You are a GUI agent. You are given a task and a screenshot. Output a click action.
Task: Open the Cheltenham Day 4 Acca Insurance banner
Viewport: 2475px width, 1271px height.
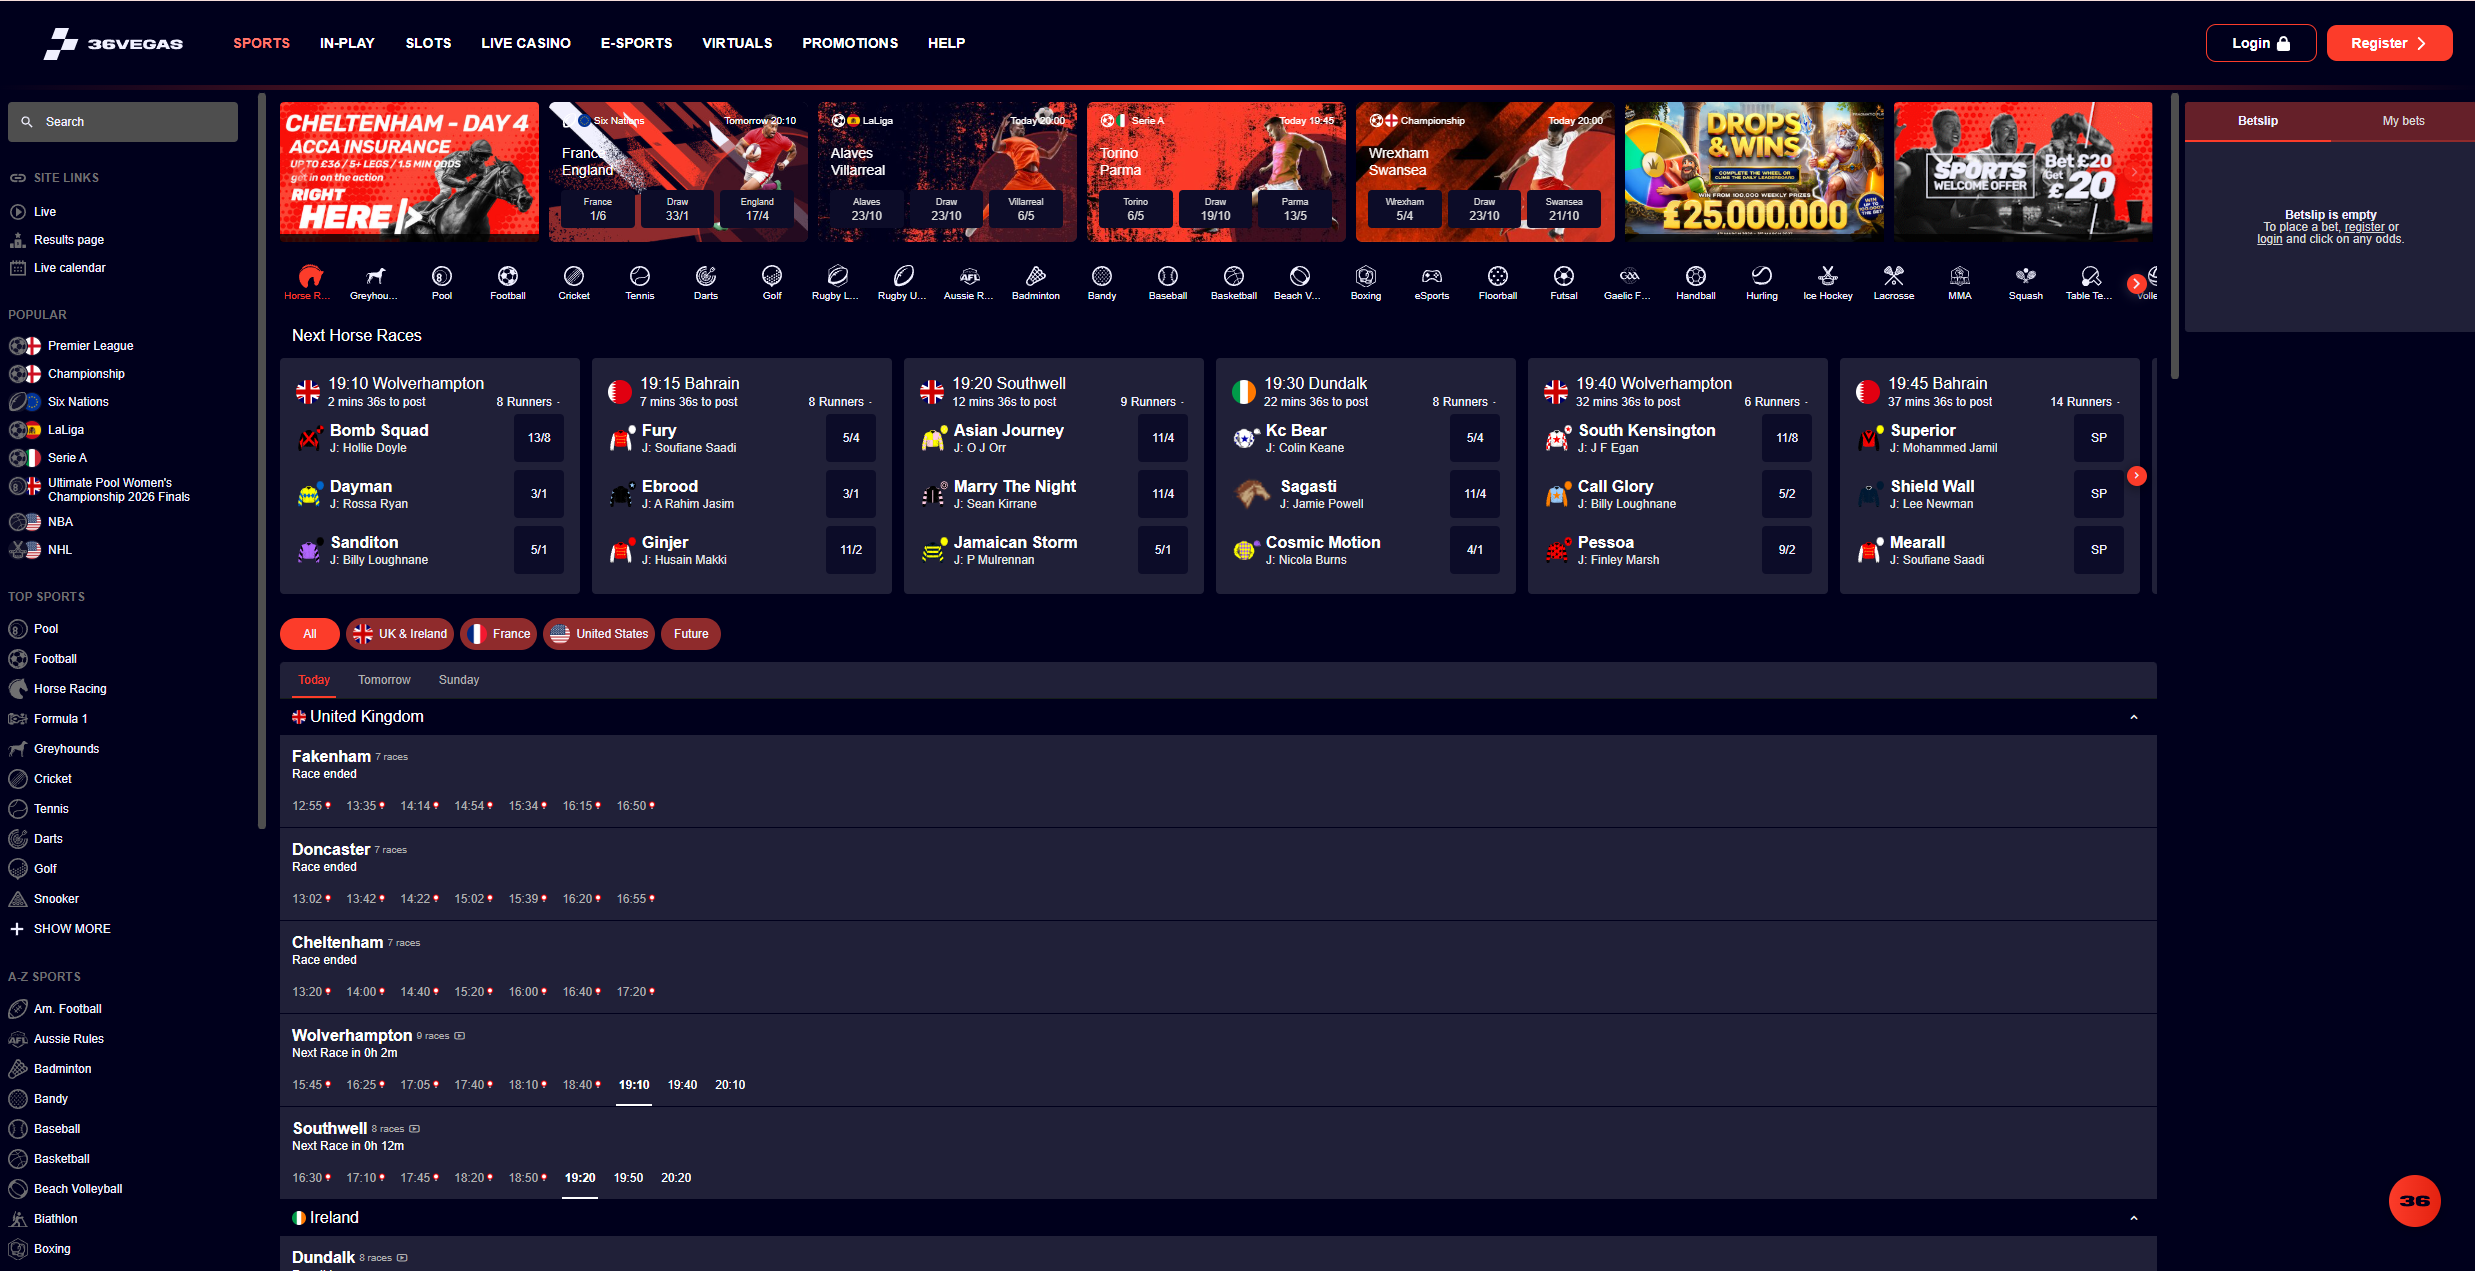pyautogui.click(x=409, y=172)
